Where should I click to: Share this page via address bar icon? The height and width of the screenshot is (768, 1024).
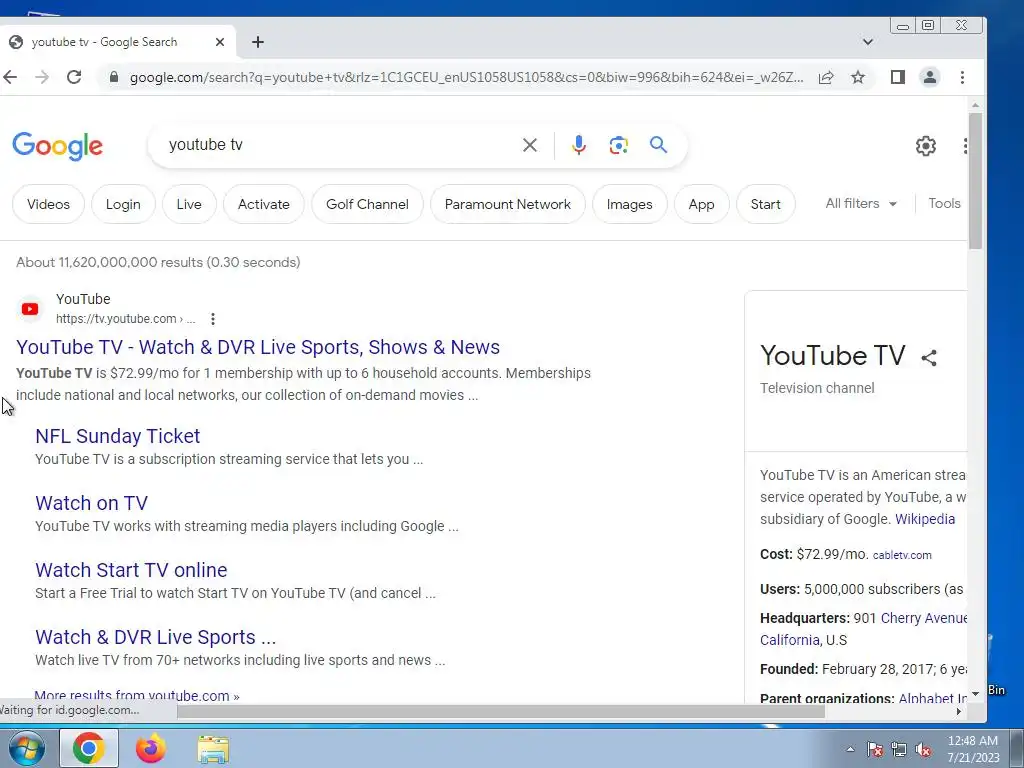point(826,77)
